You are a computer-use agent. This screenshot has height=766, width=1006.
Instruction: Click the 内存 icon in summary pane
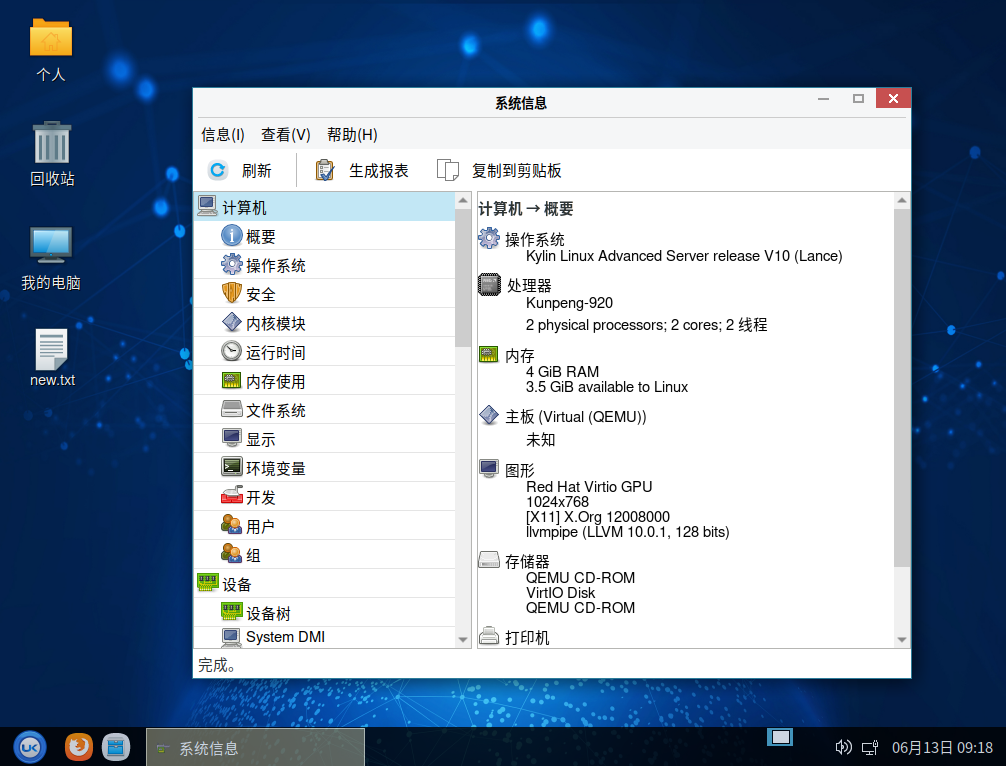(x=489, y=354)
